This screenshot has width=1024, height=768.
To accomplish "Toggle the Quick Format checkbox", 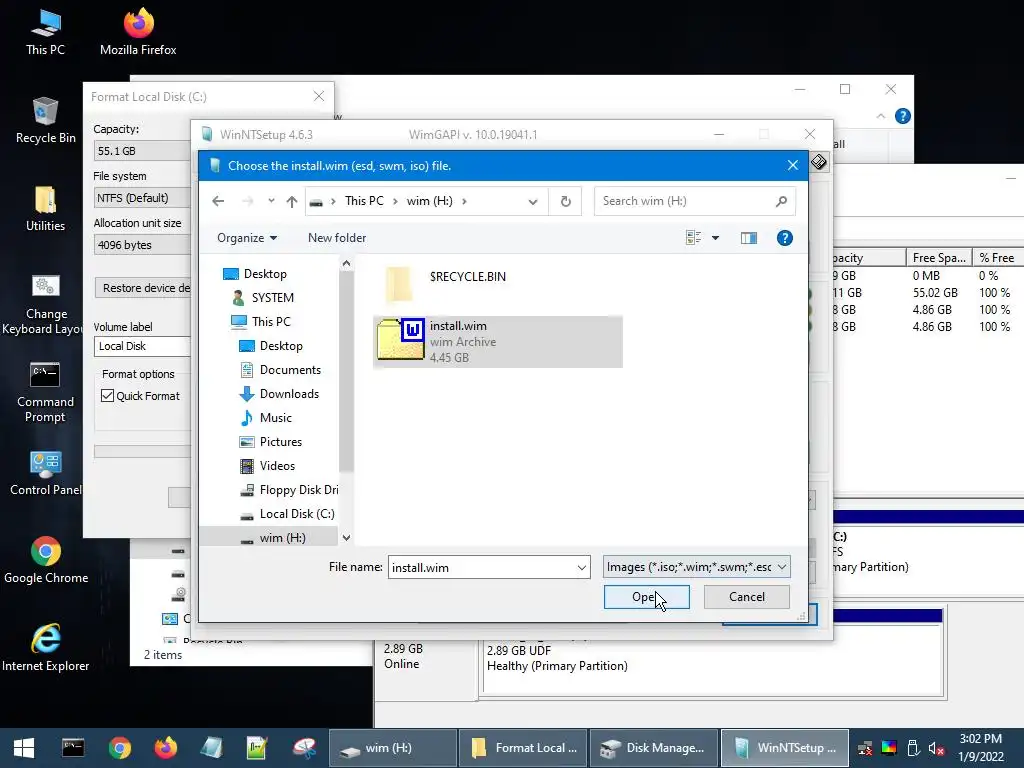I will [x=108, y=396].
